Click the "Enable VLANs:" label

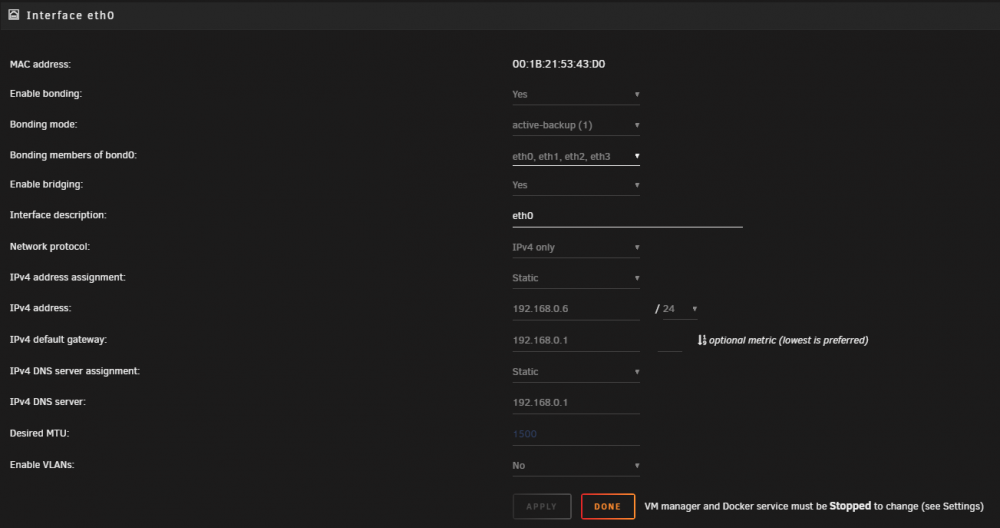click(x=42, y=464)
